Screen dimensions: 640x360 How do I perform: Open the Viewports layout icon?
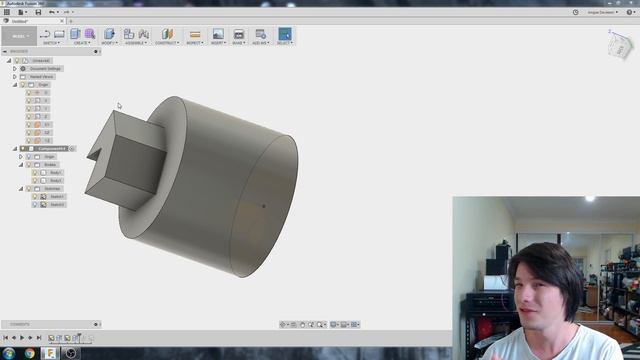click(354, 324)
